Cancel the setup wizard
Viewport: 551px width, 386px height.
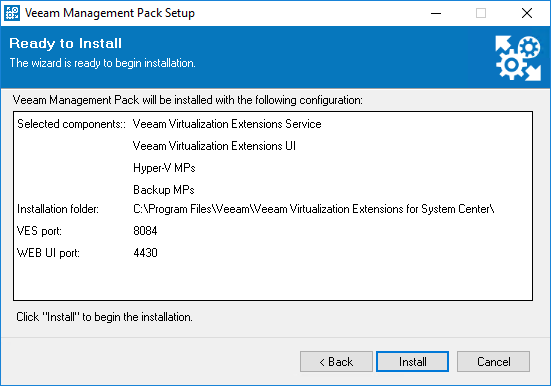(493, 361)
